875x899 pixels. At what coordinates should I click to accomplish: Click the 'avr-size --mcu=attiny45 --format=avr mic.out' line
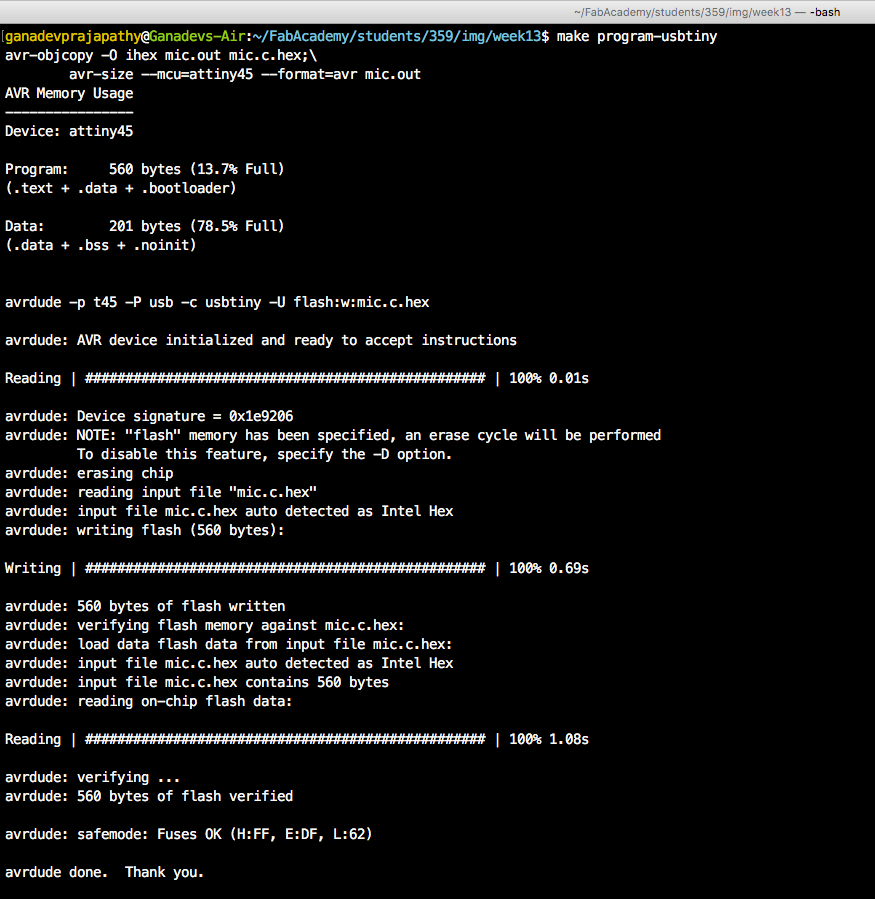coord(245,74)
